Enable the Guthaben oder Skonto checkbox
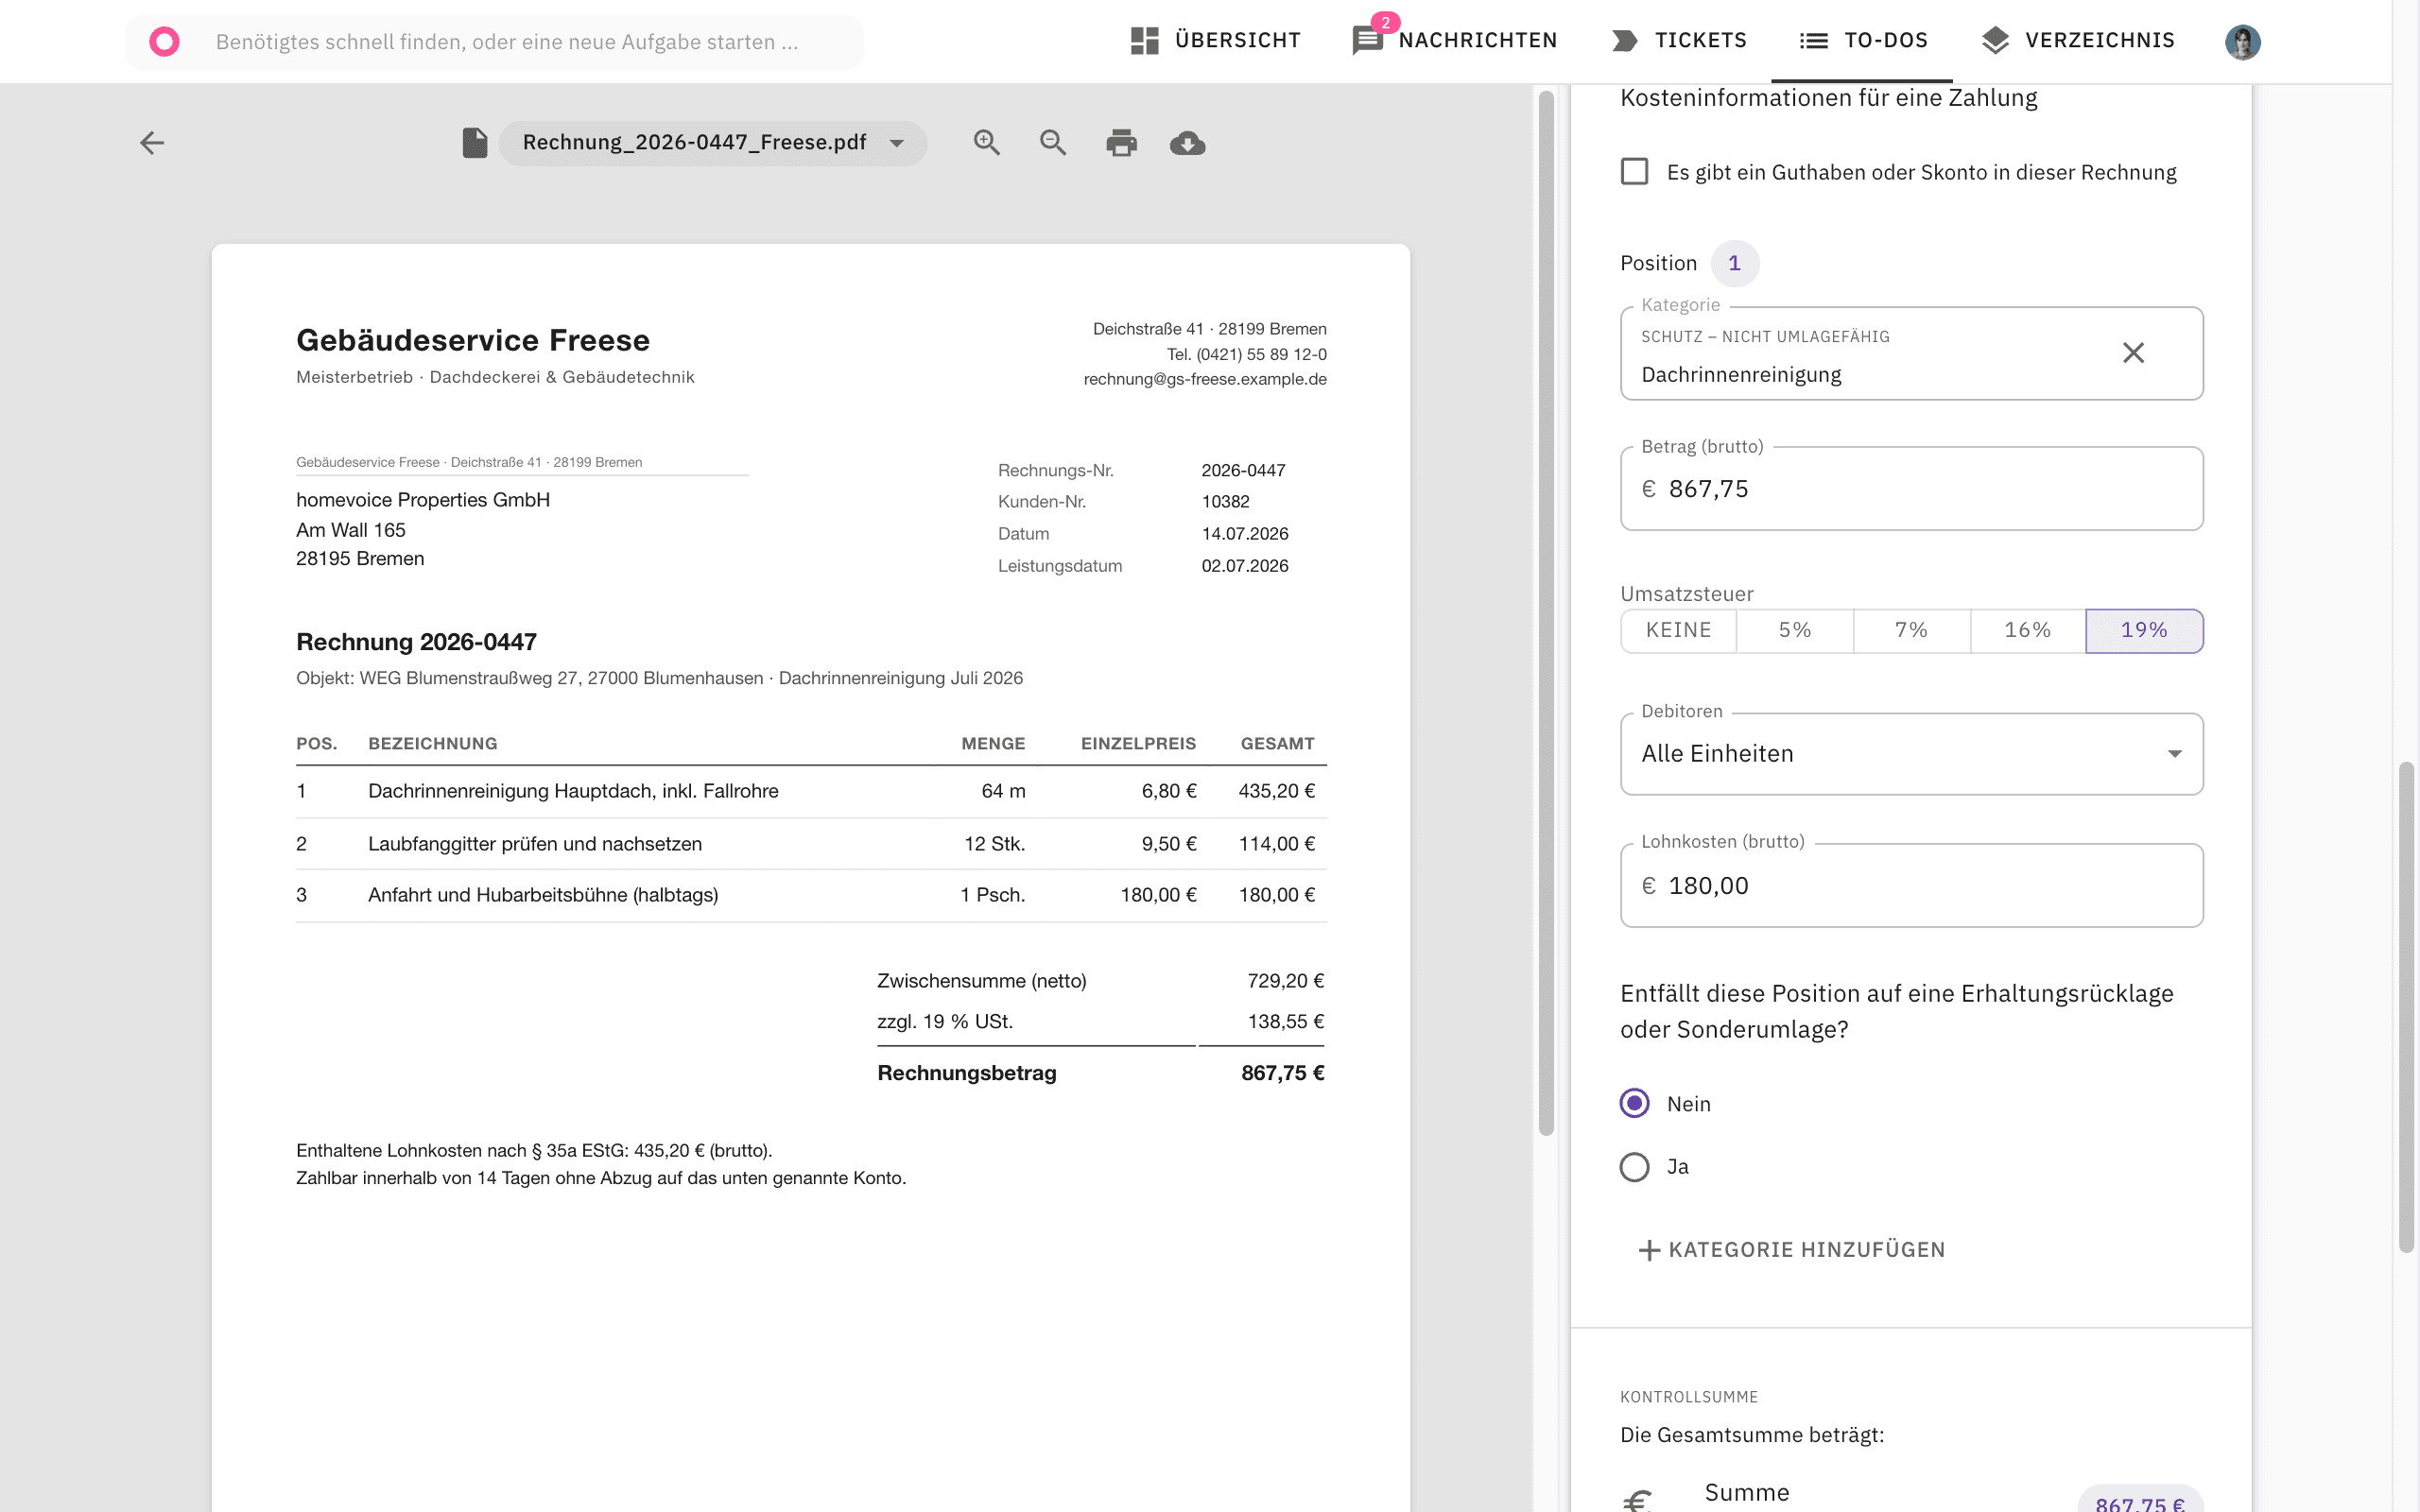 1634,171
